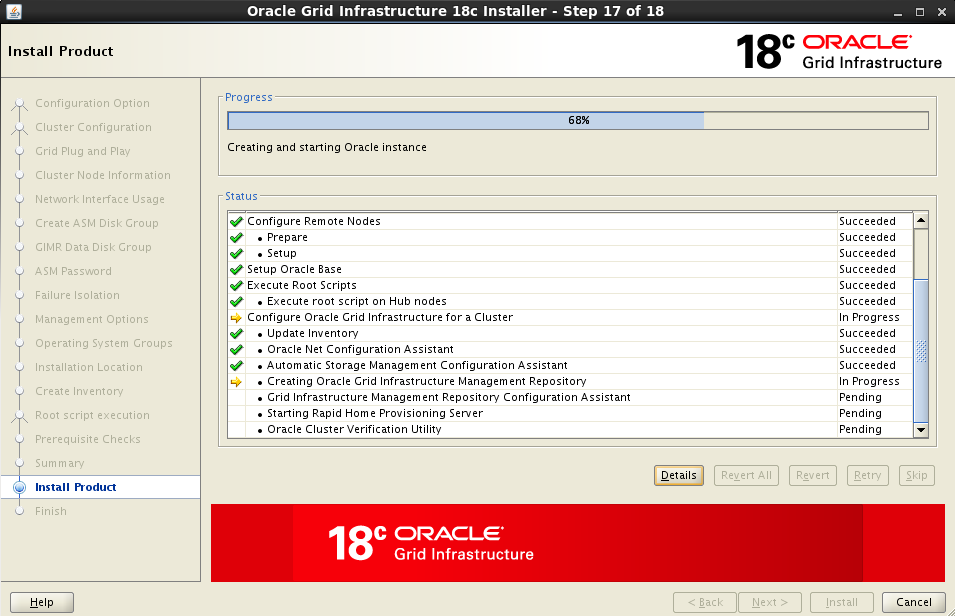Select Finish step in sidebar
Viewport: 955px width, 616px height.
(51, 511)
